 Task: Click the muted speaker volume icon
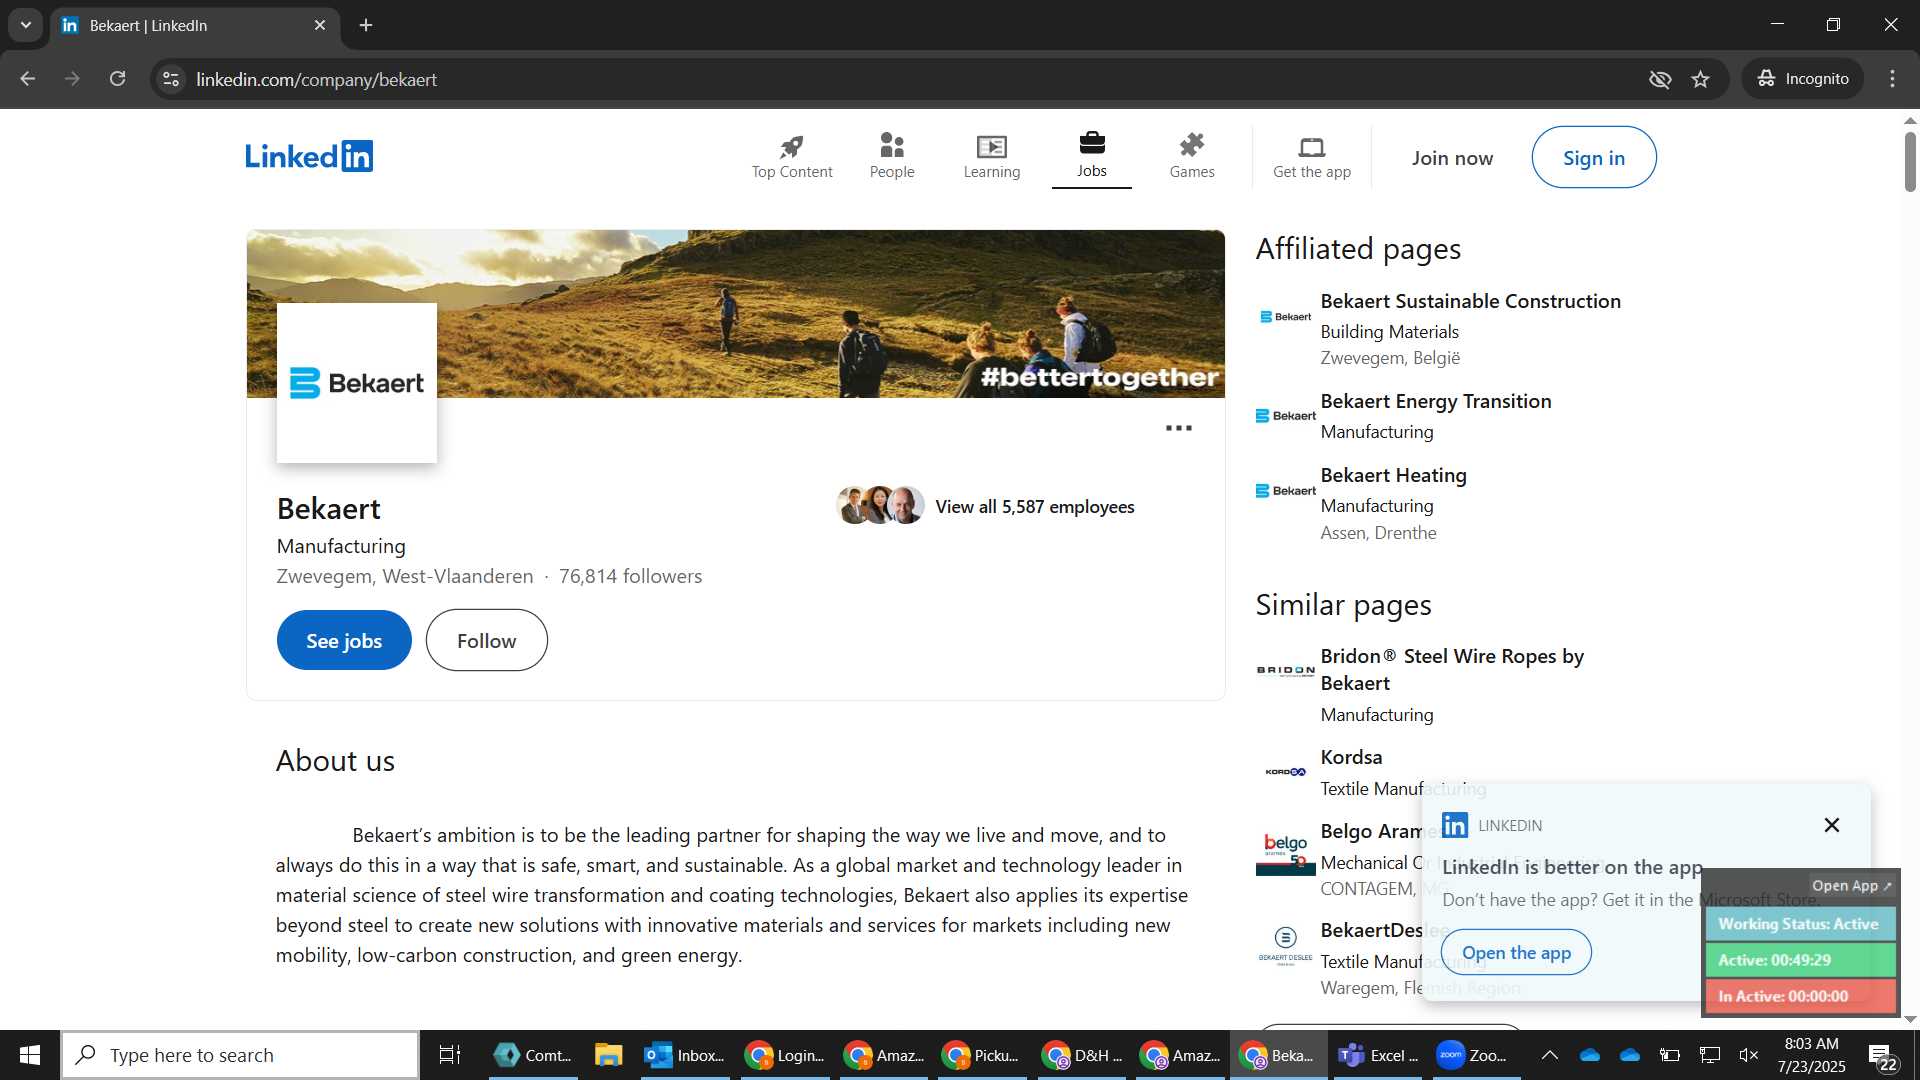[x=1749, y=1055]
